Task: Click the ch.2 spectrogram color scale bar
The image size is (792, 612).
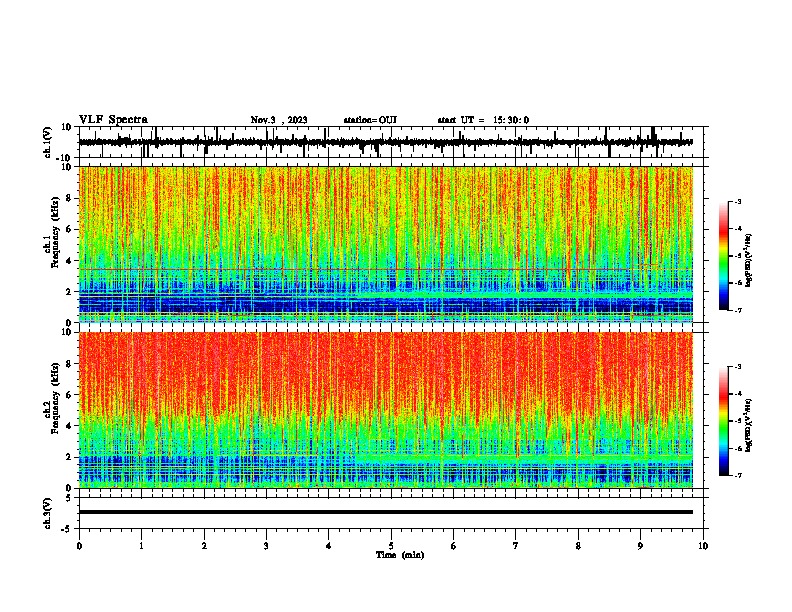Action: coord(724,421)
